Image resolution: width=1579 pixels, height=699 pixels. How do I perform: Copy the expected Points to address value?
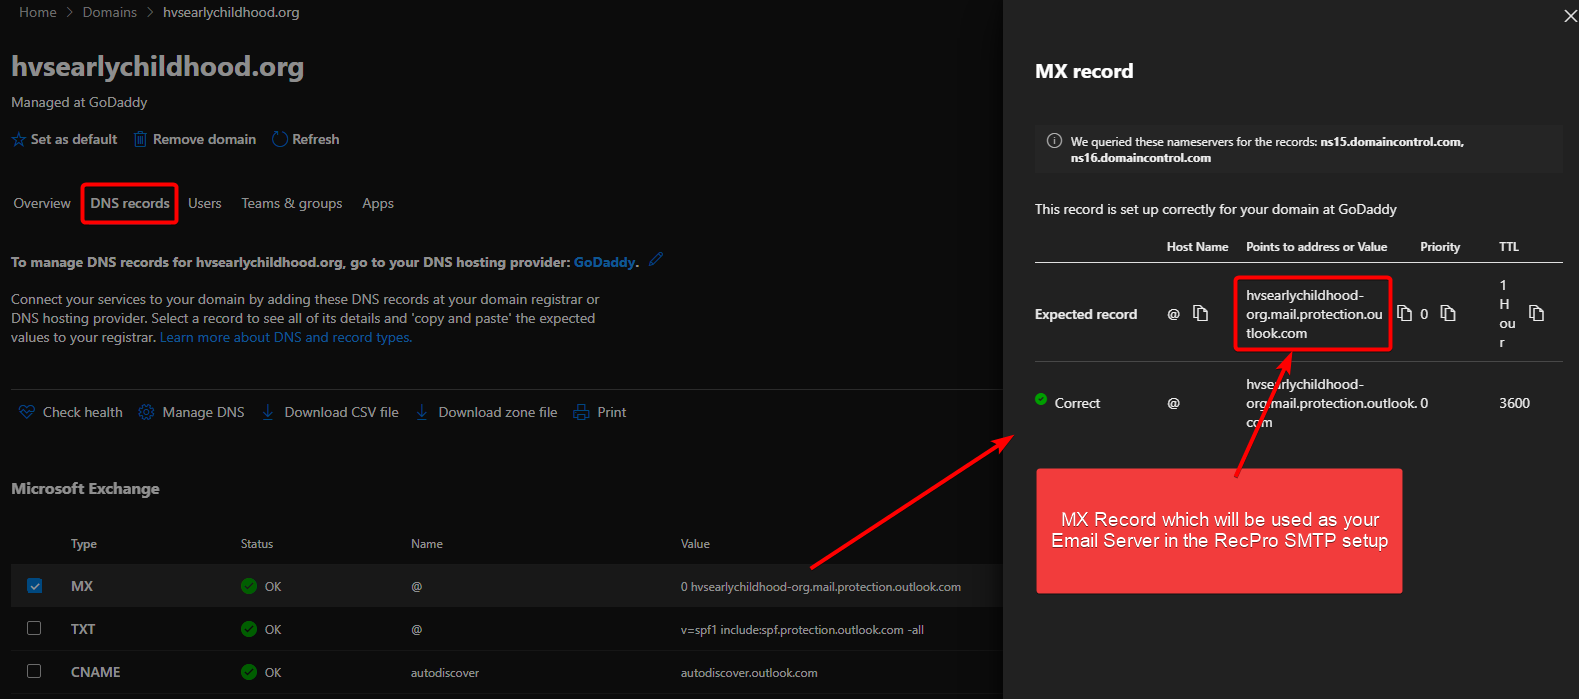pos(1404,313)
